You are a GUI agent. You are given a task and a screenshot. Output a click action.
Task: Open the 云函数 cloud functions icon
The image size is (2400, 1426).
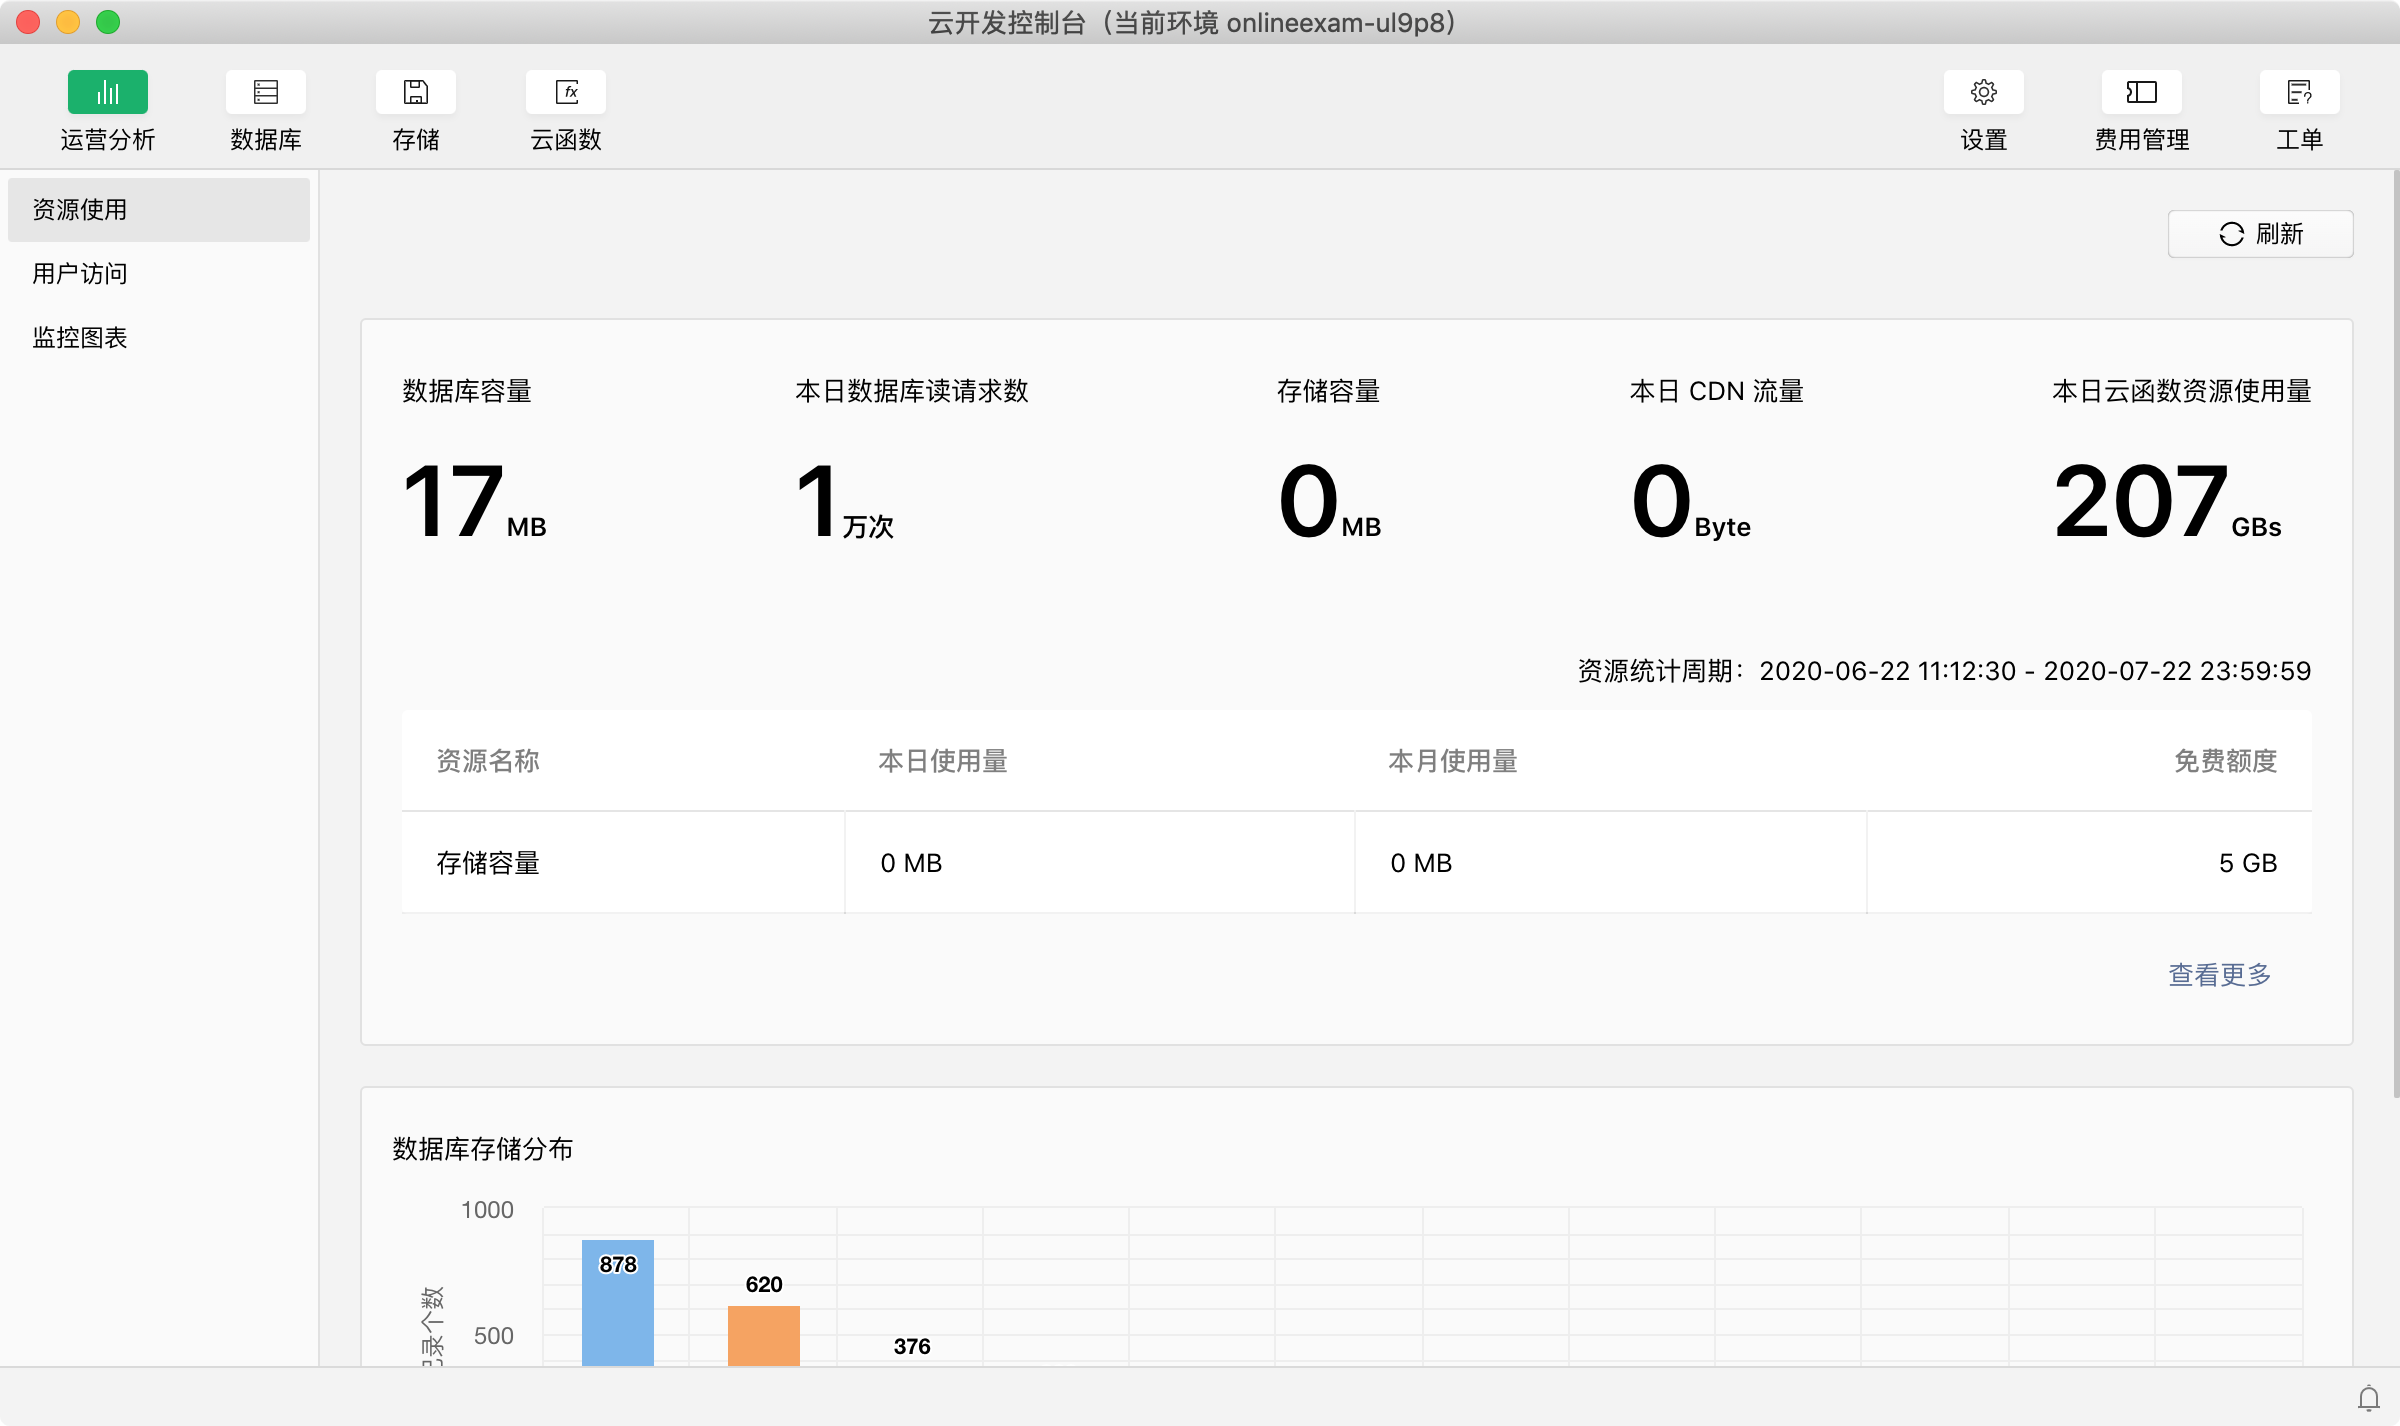click(x=565, y=93)
